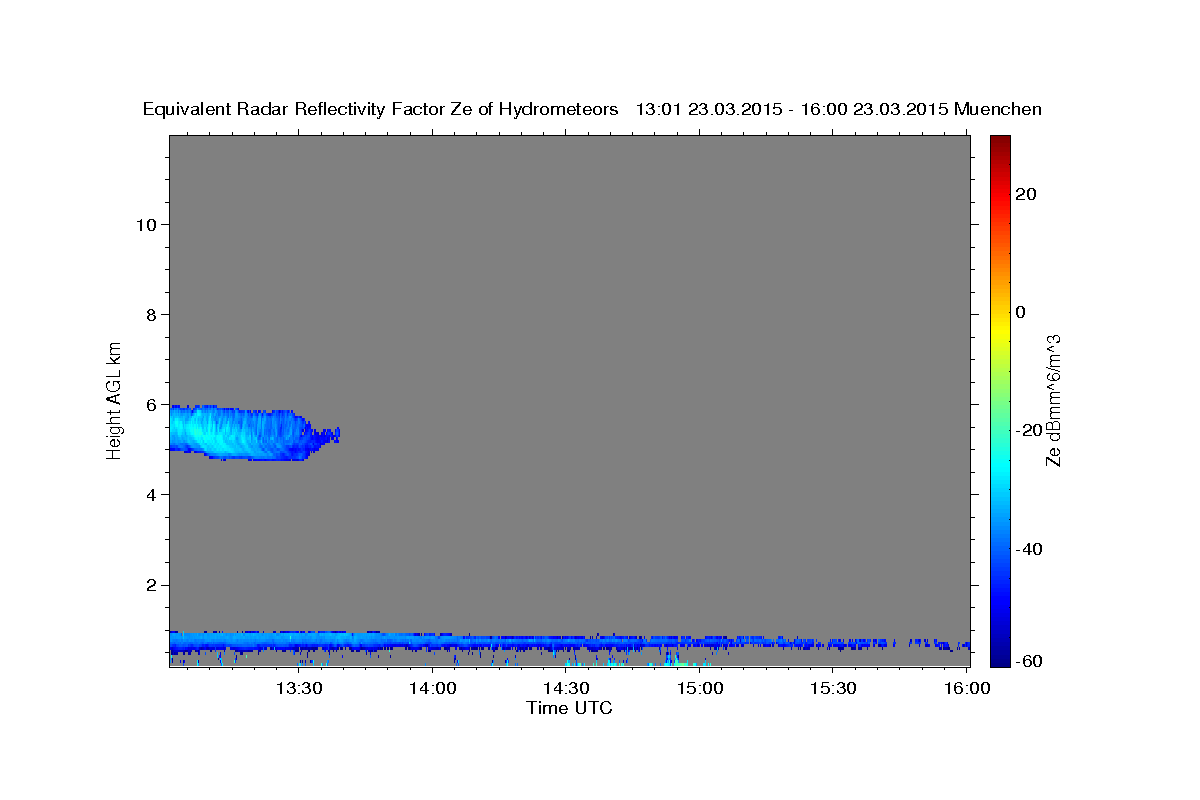Image resolution: width=1200 pixels, height=800 pixels.
Task: Click the colorbar value label 20
Action: click(1026, 194)
